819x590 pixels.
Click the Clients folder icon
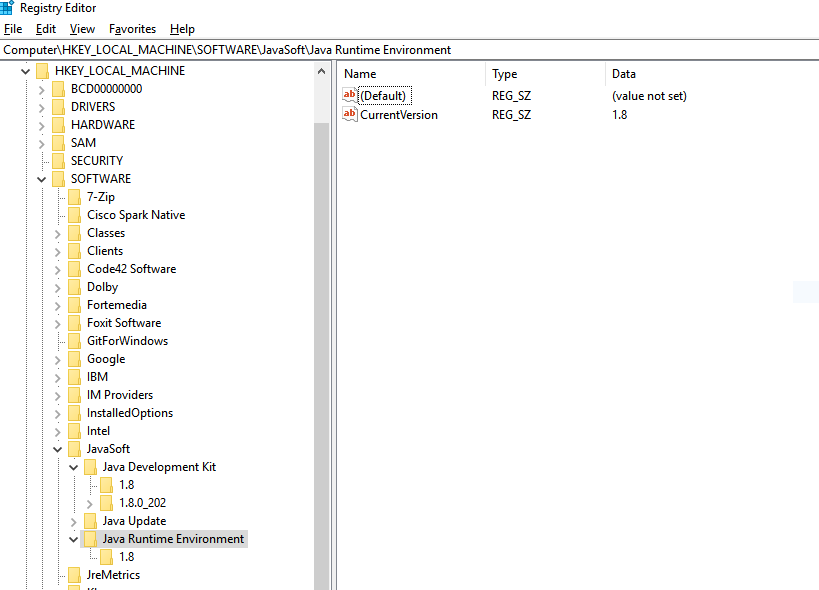point(75,251)
